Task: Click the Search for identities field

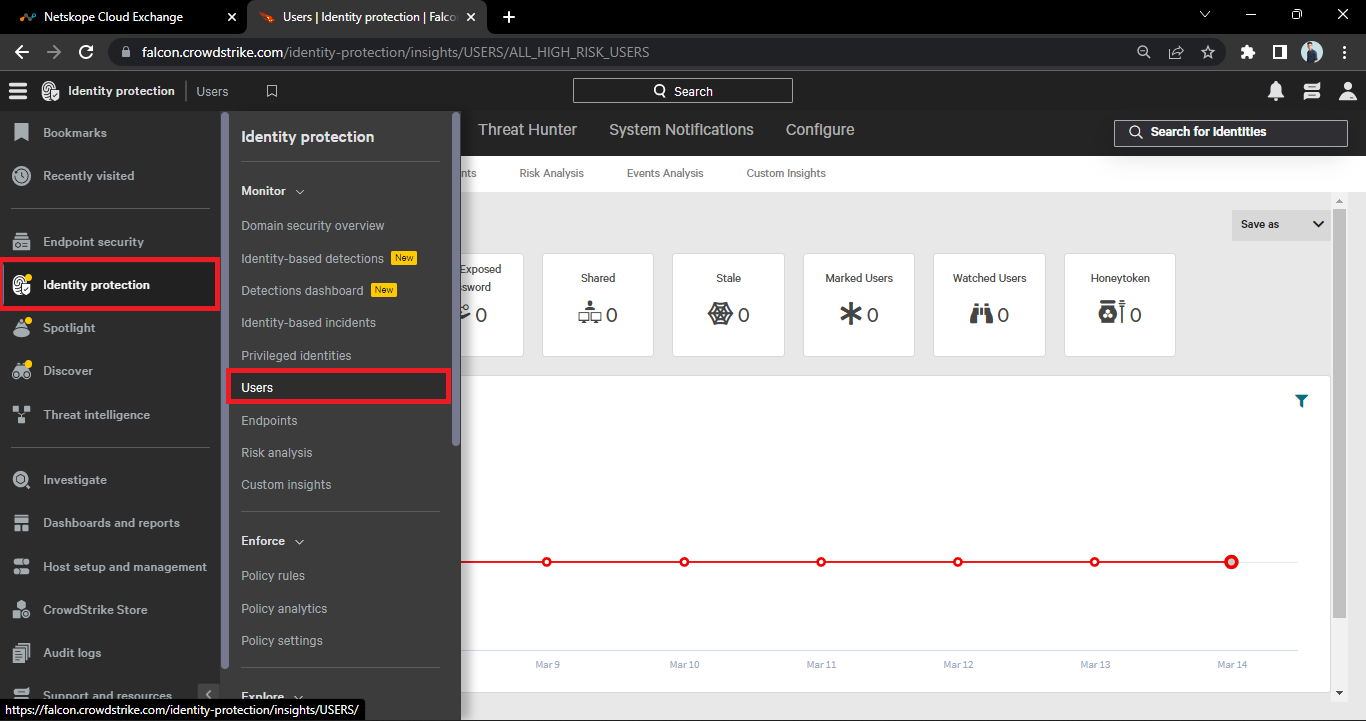Action: [x=1230, y=132]
